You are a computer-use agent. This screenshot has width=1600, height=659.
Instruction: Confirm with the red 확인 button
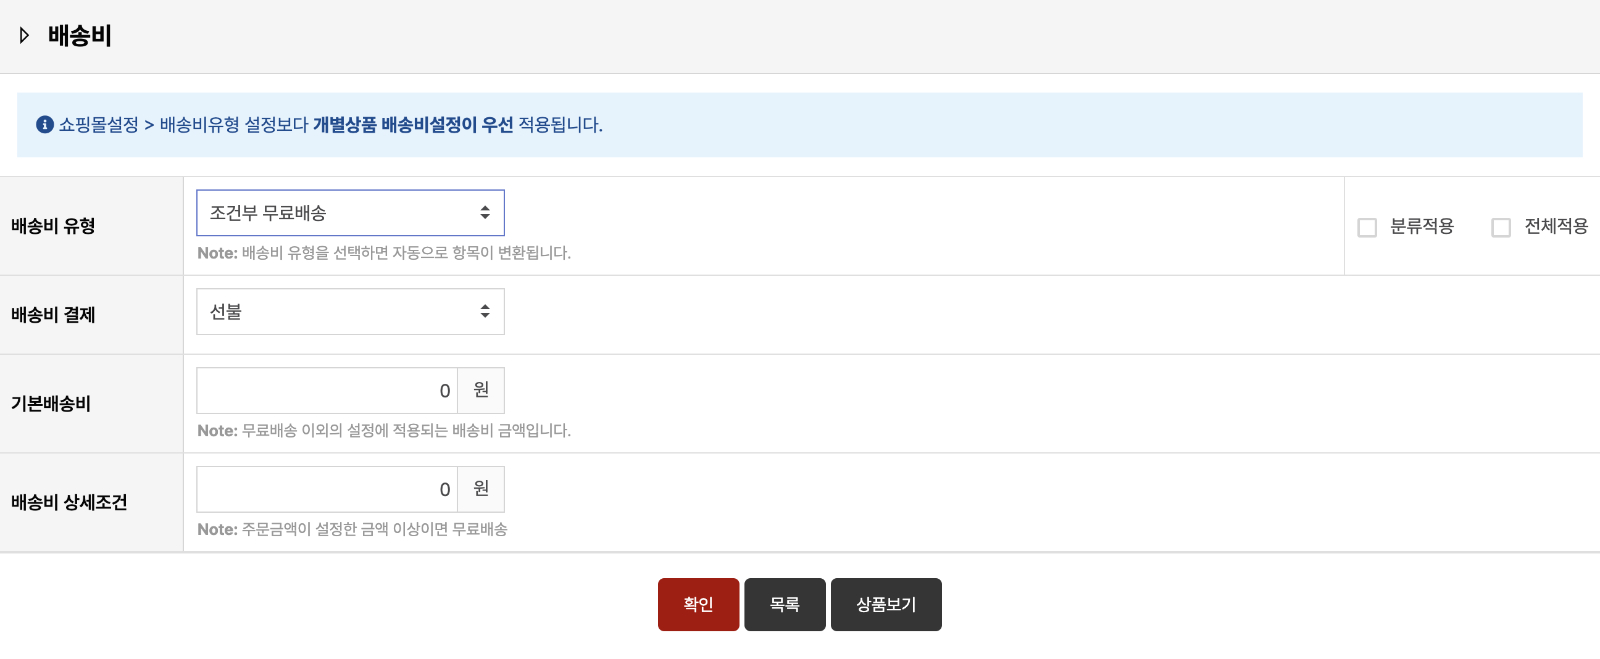[x=698, y=604]
